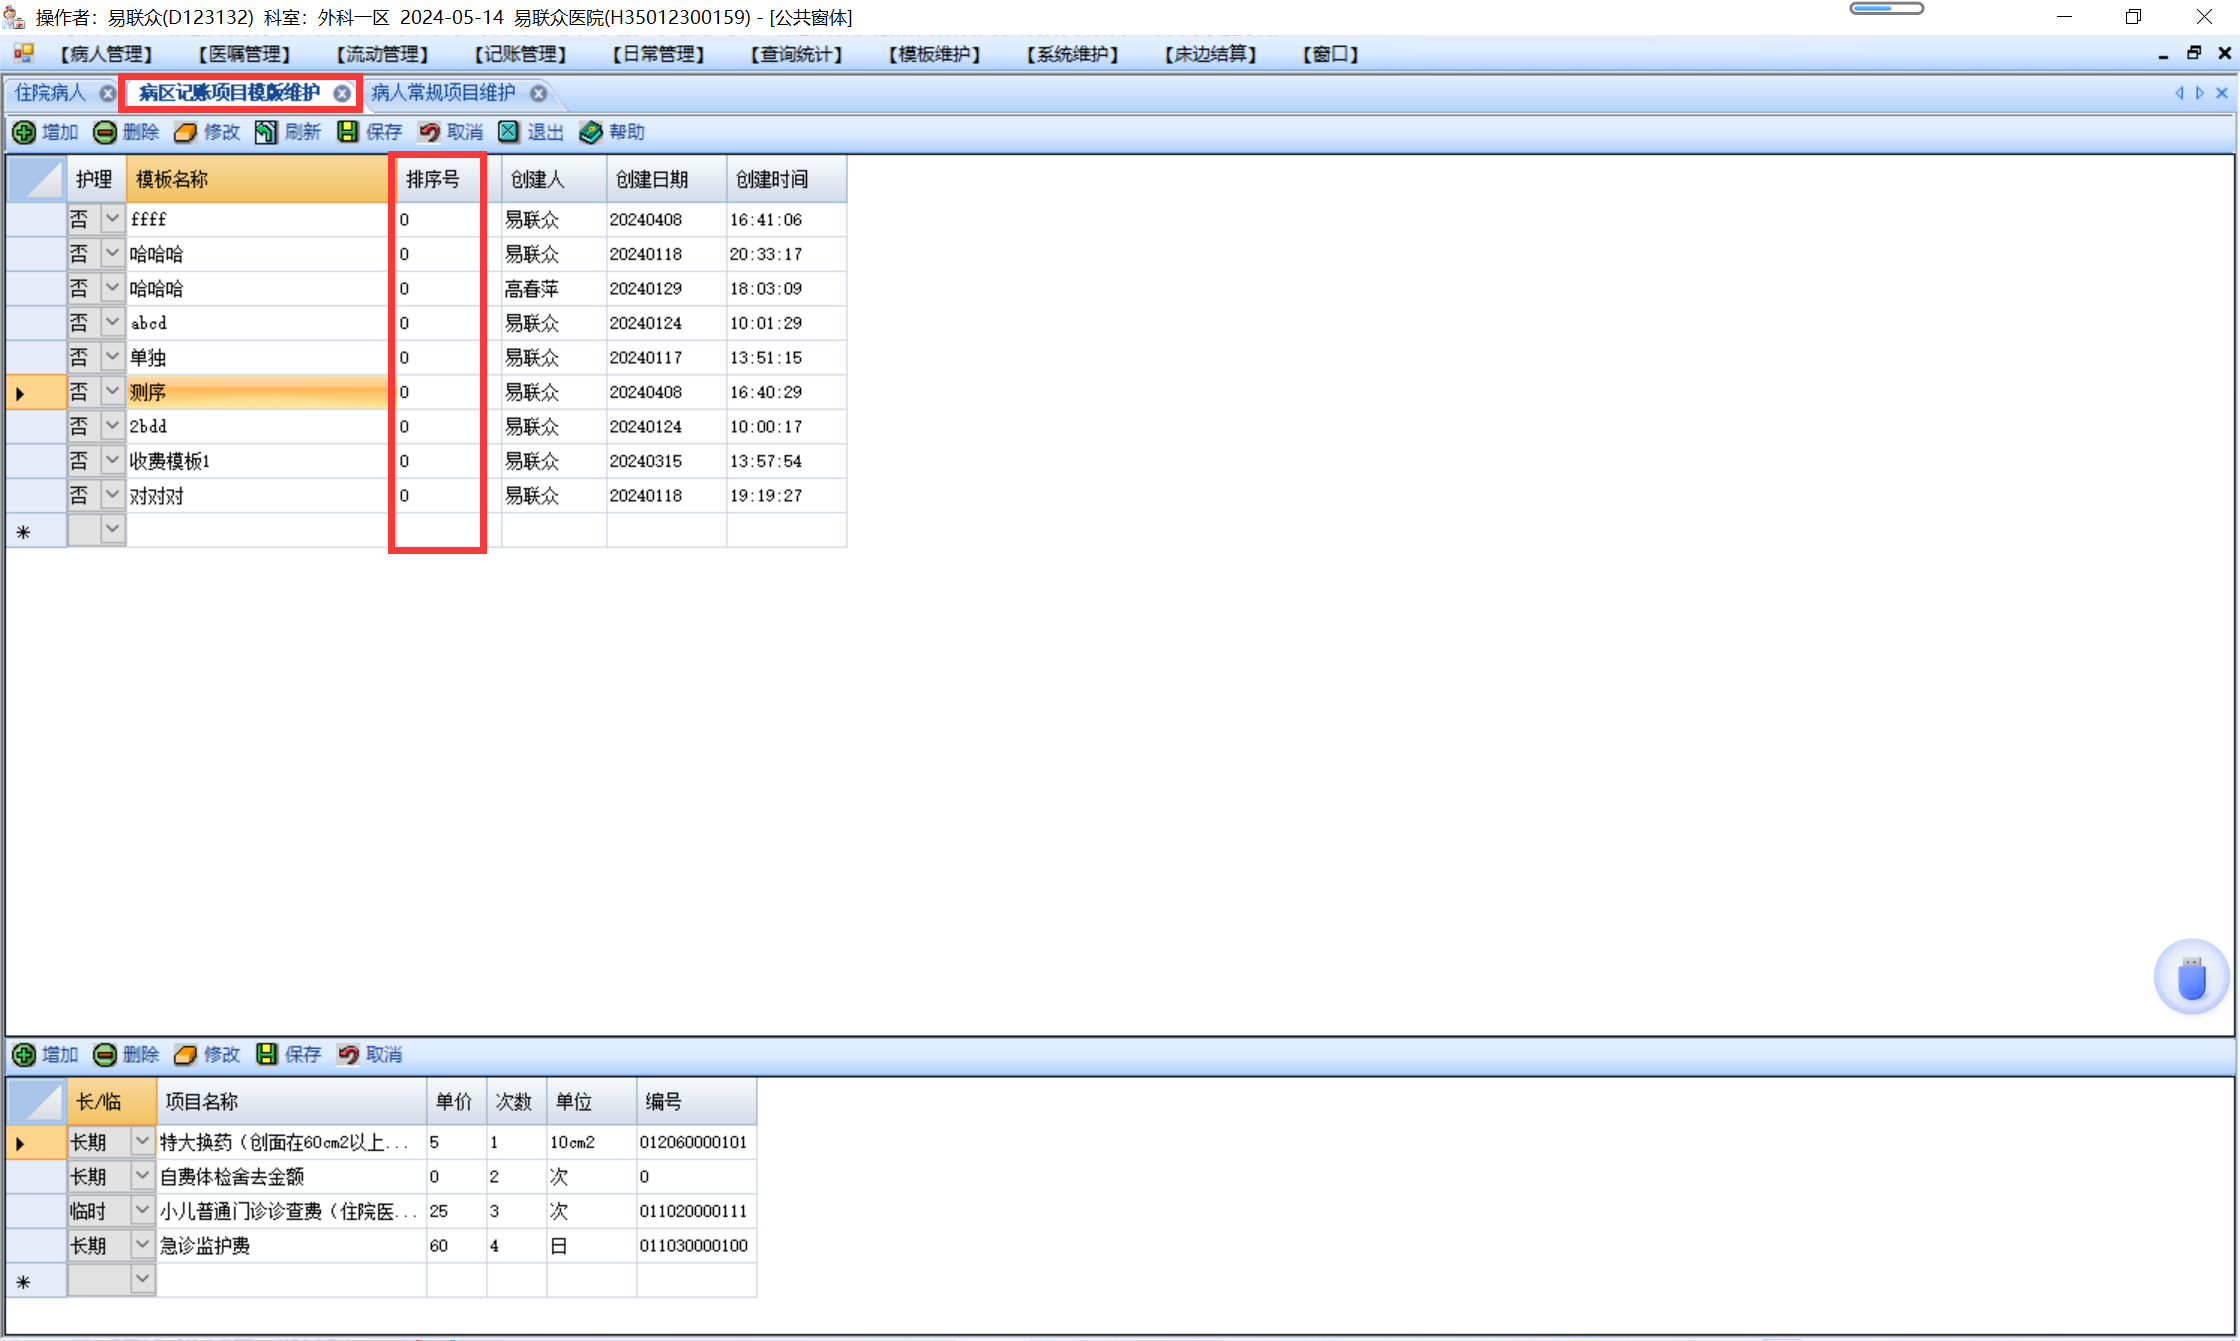The image size is (2240, 1341).
Task: Click 排序号 cell of abcd row
Action: [438, 323]
